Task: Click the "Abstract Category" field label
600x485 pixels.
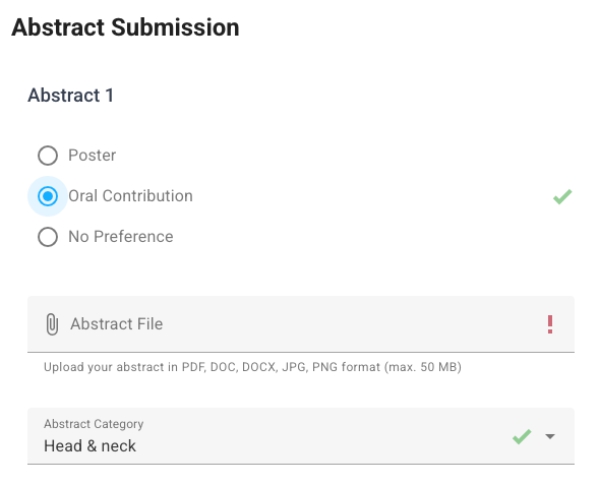Action: pyautogui.click(x=94, y=424)
